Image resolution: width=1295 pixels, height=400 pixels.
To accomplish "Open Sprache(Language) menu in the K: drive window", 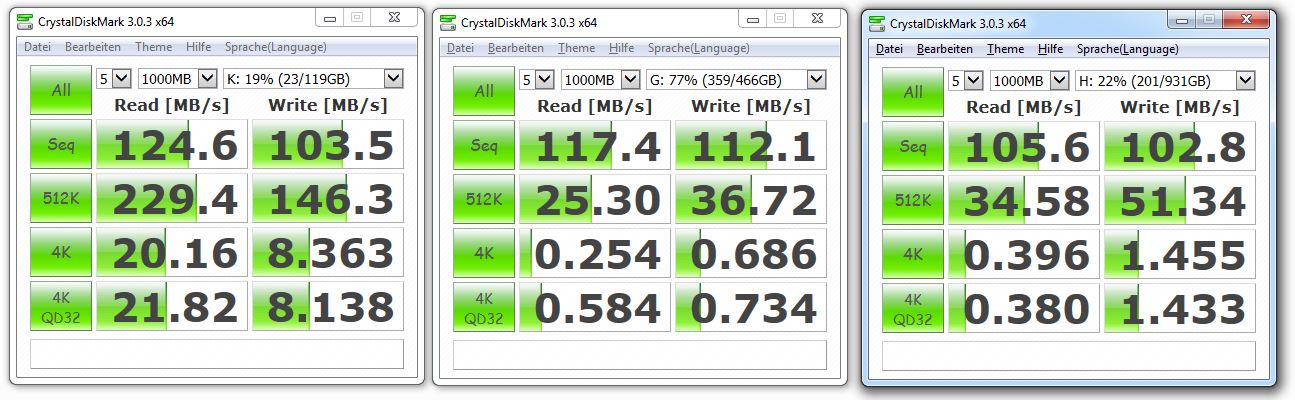I will click(x=275, y=47).
